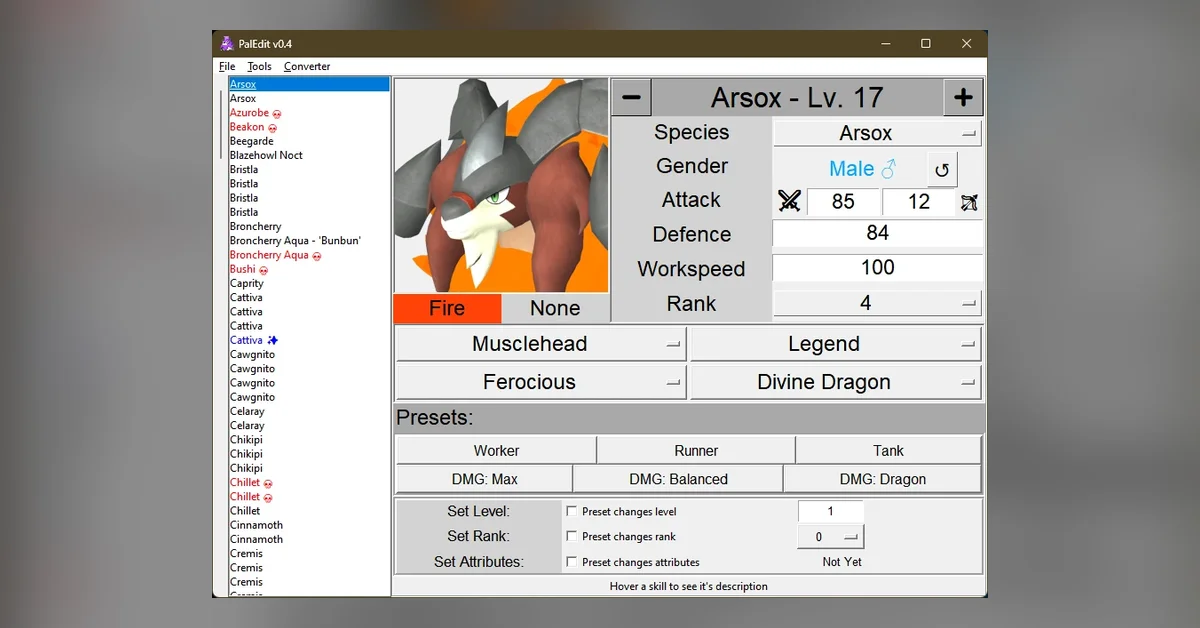
Task: Open the File menu
Action: pos(227,67)
